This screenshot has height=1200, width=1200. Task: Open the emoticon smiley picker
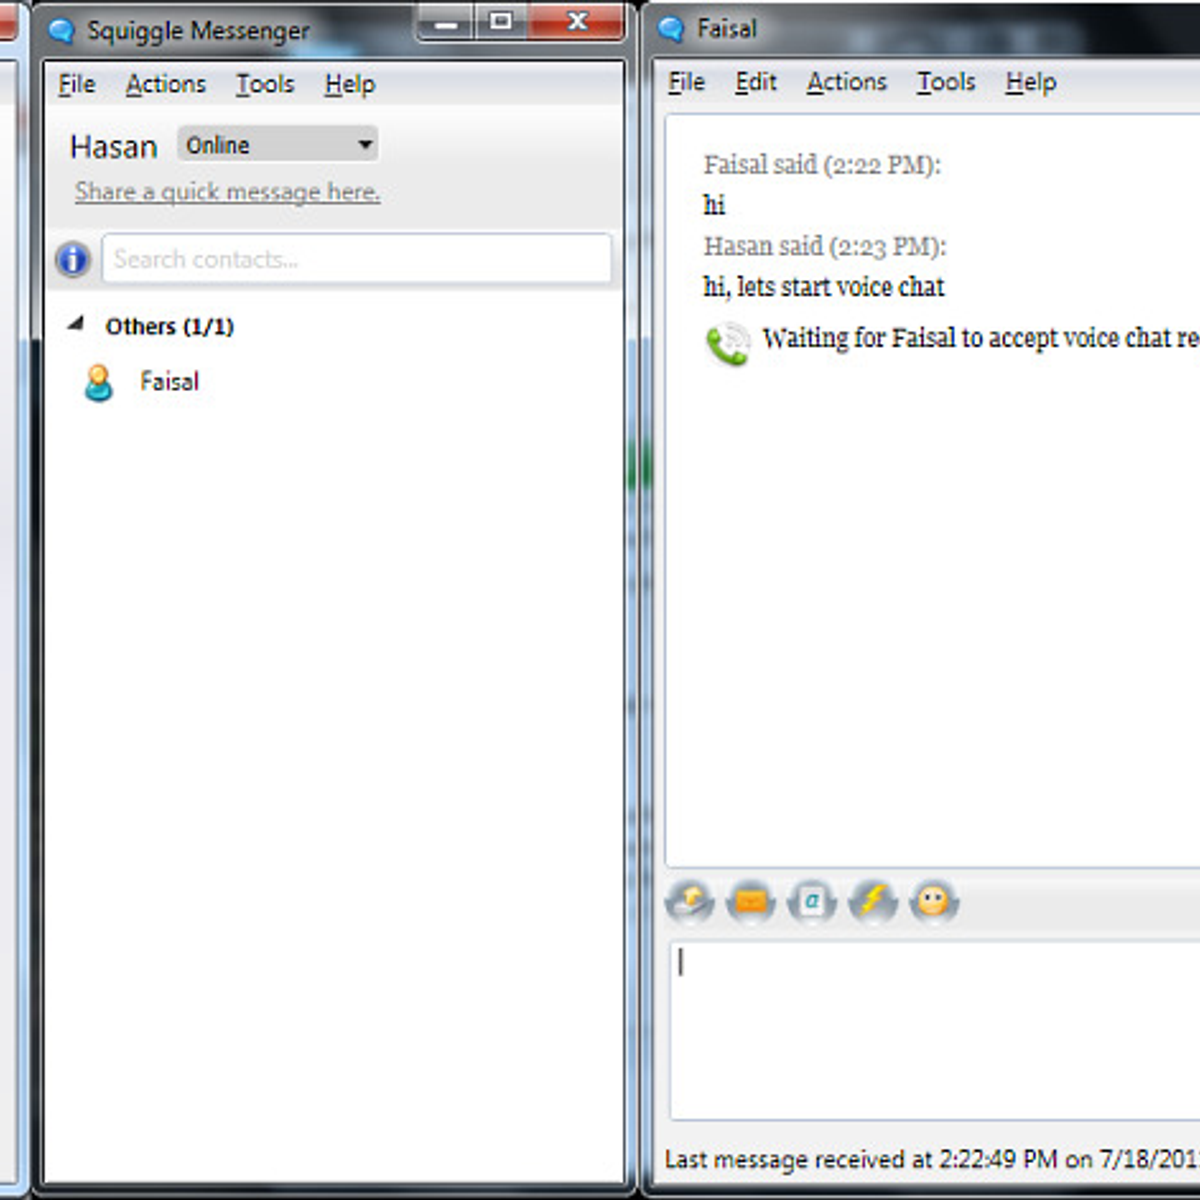coord(934,902)
